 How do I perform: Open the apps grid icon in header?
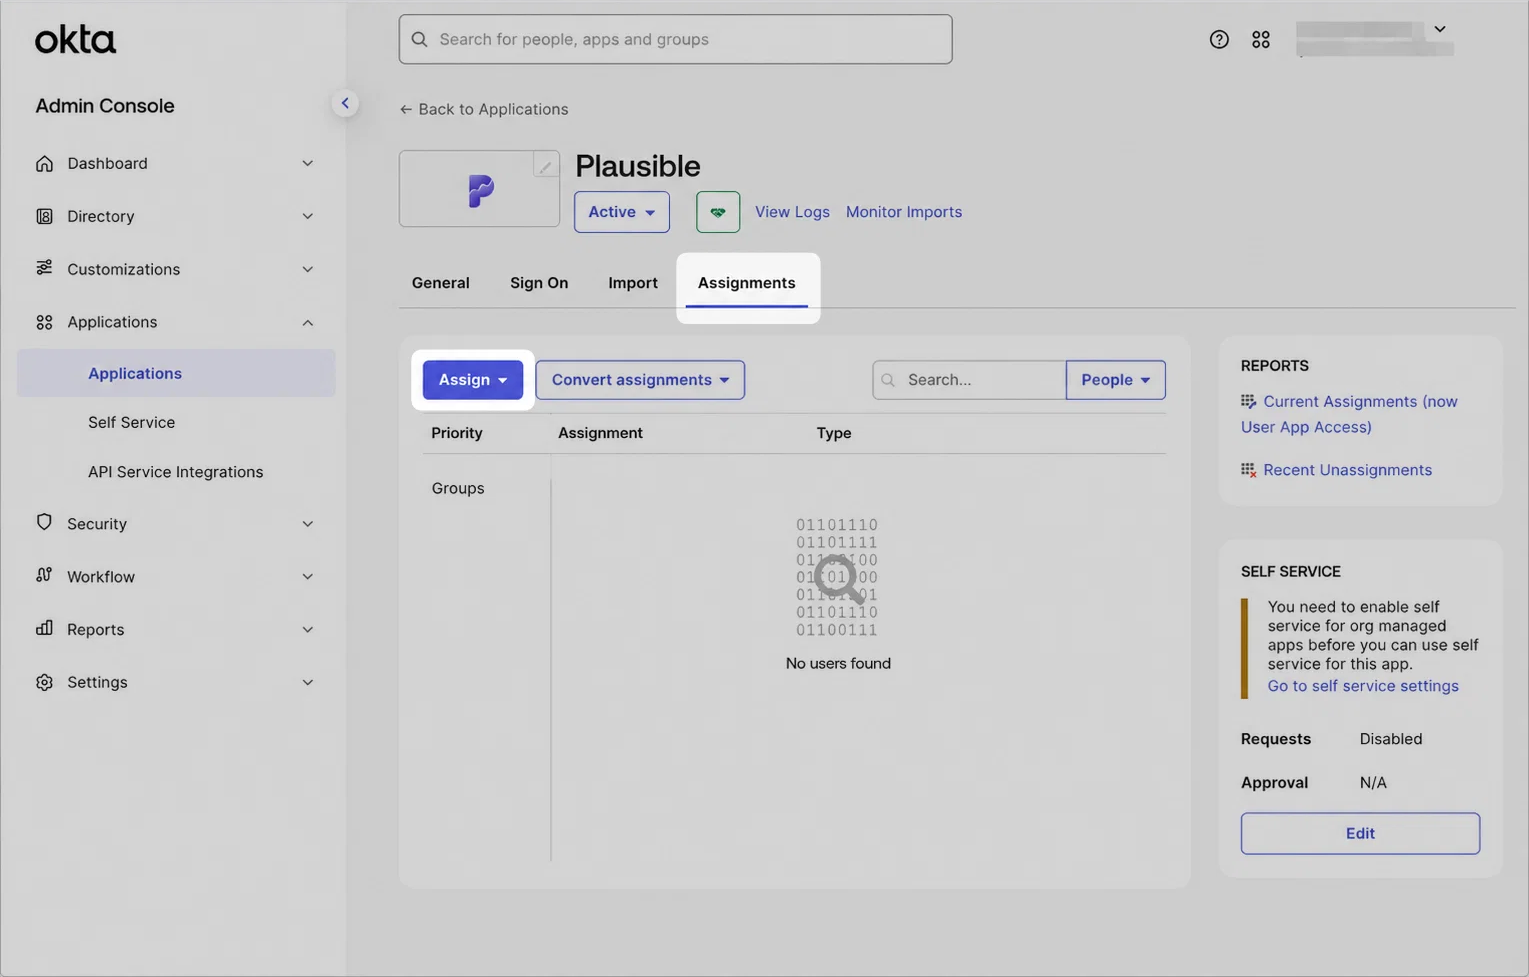pyautogui.click(x=1261, y=39)
